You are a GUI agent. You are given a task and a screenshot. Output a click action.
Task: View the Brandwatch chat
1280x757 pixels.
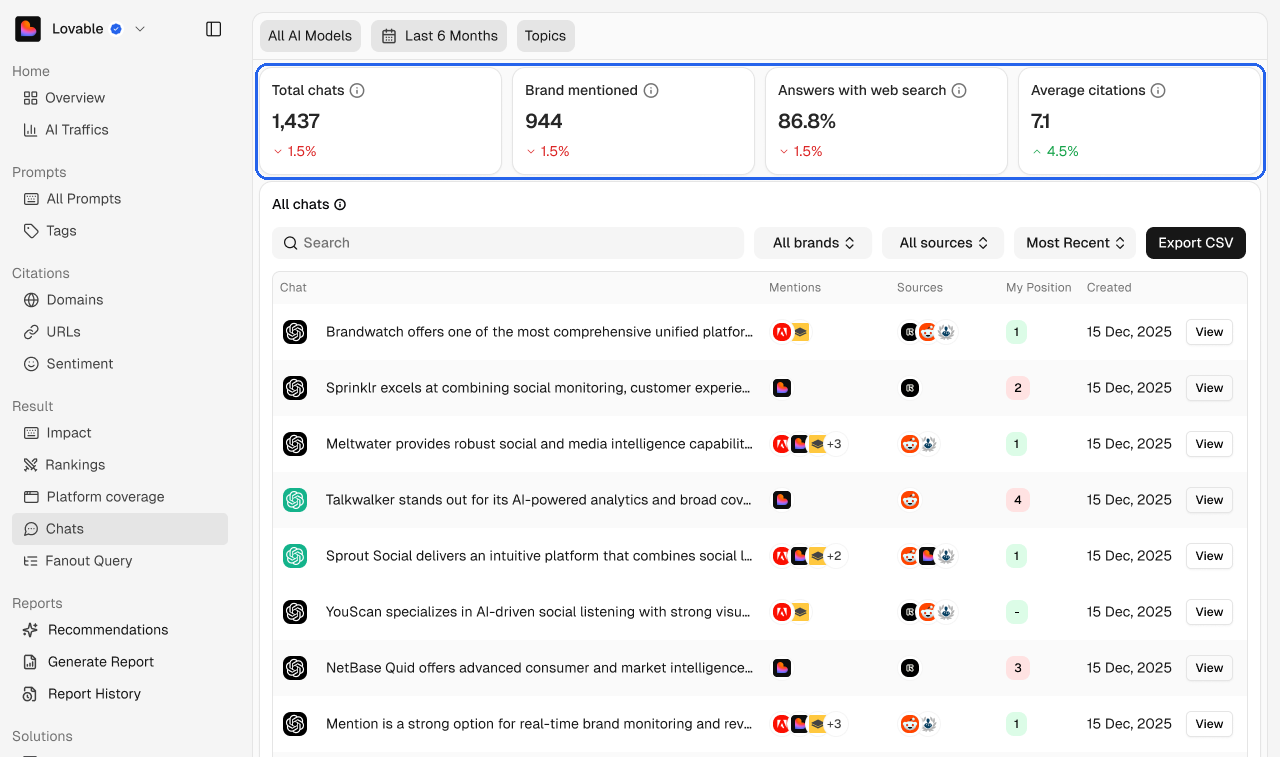click(x=1209, y=332)
